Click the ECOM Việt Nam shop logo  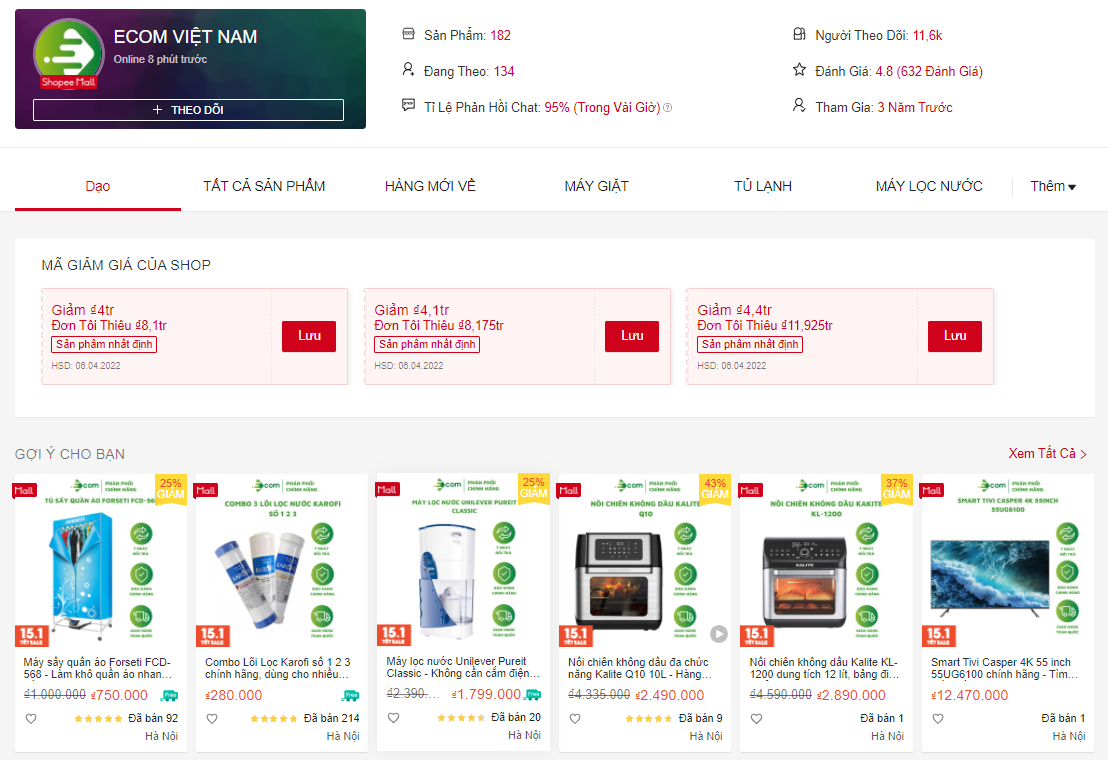(x=69, y=53)
